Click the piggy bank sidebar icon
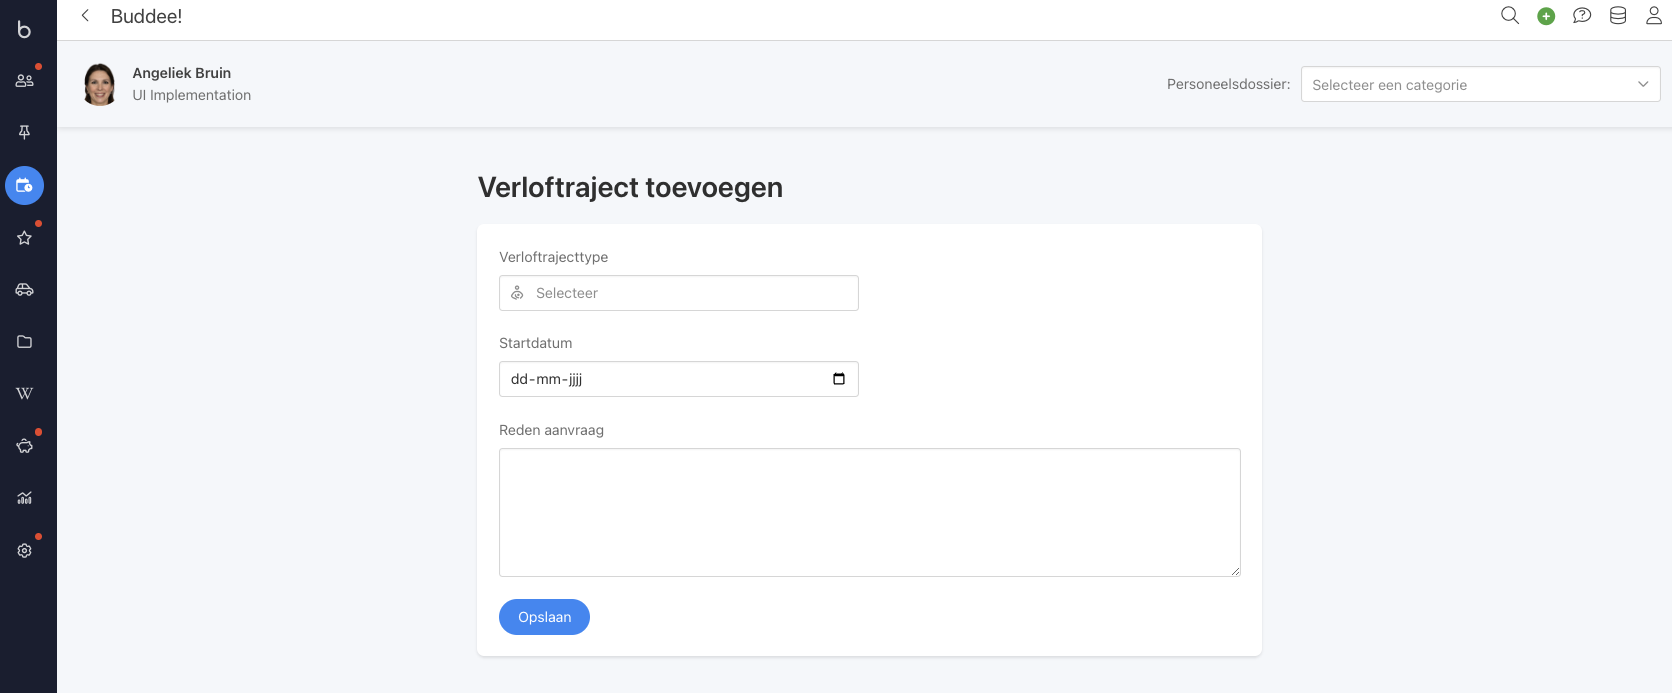This screenshot has height=693, width=1672. 24,446
